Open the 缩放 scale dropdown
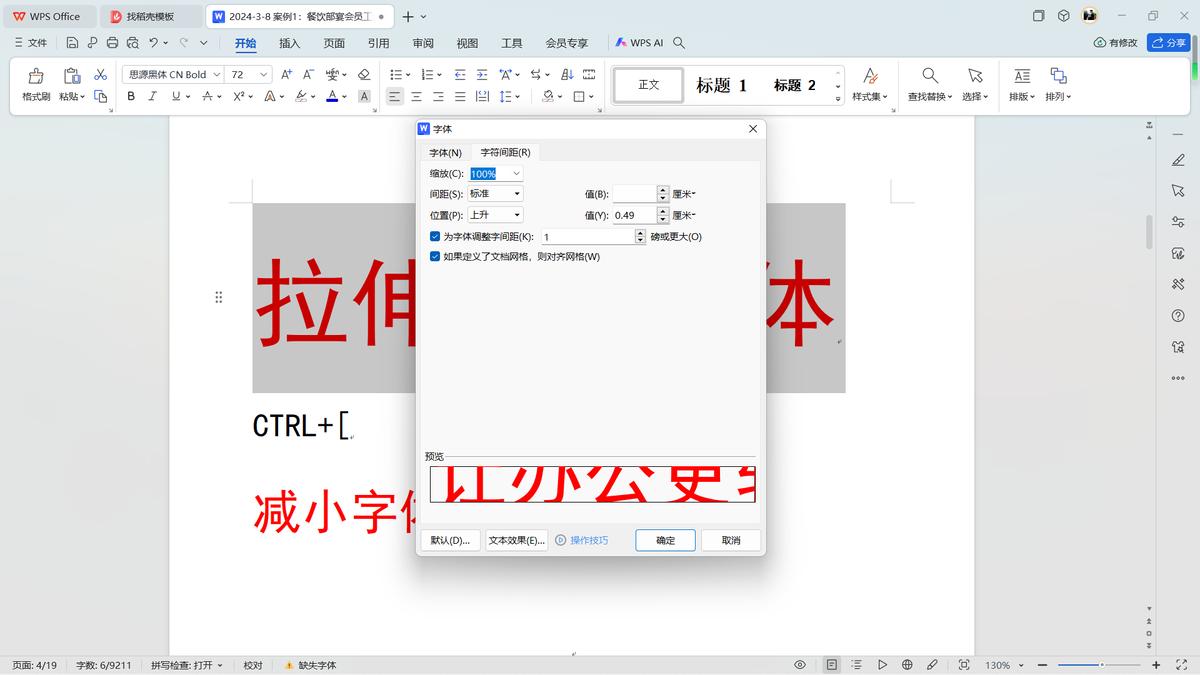Viewport: 1200px width, 675px height. [516, 174]
